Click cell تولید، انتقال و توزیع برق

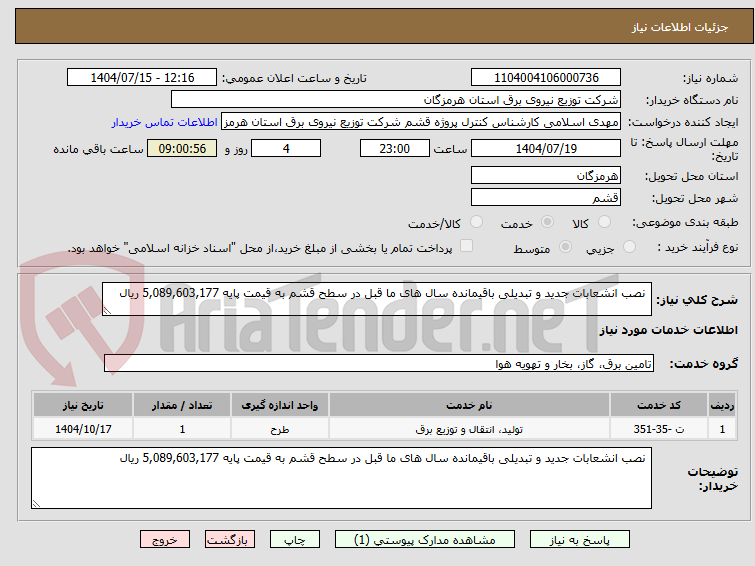pyautogui.click(x=469, y=429)
